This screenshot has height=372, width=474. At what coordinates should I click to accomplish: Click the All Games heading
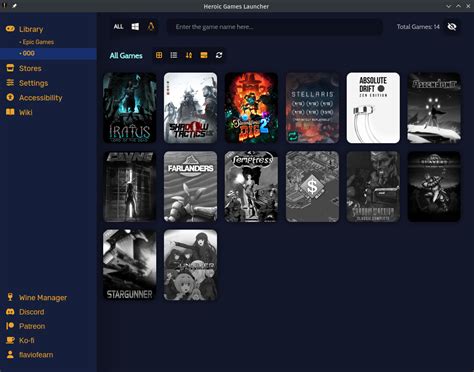(x=126, y=55)
